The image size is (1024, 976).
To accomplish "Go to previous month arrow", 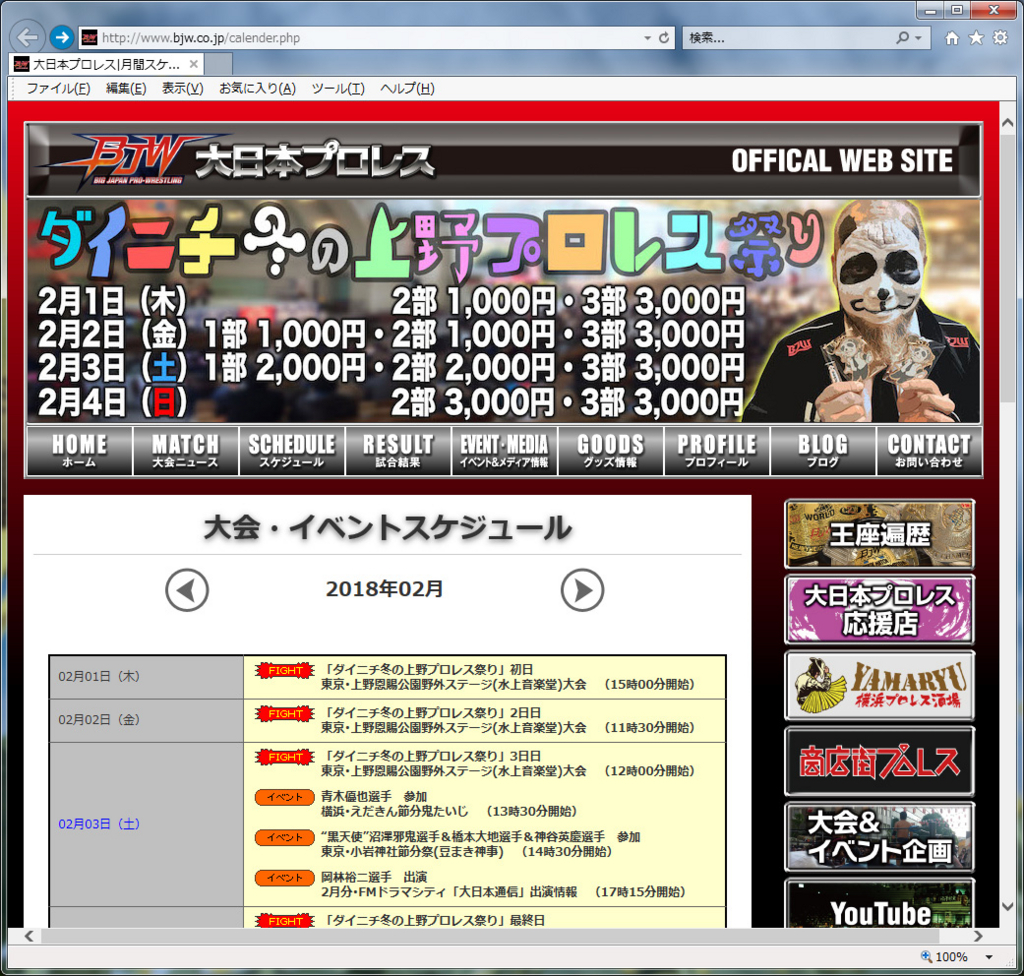I will pyautogui.click(x=187, y=591).
